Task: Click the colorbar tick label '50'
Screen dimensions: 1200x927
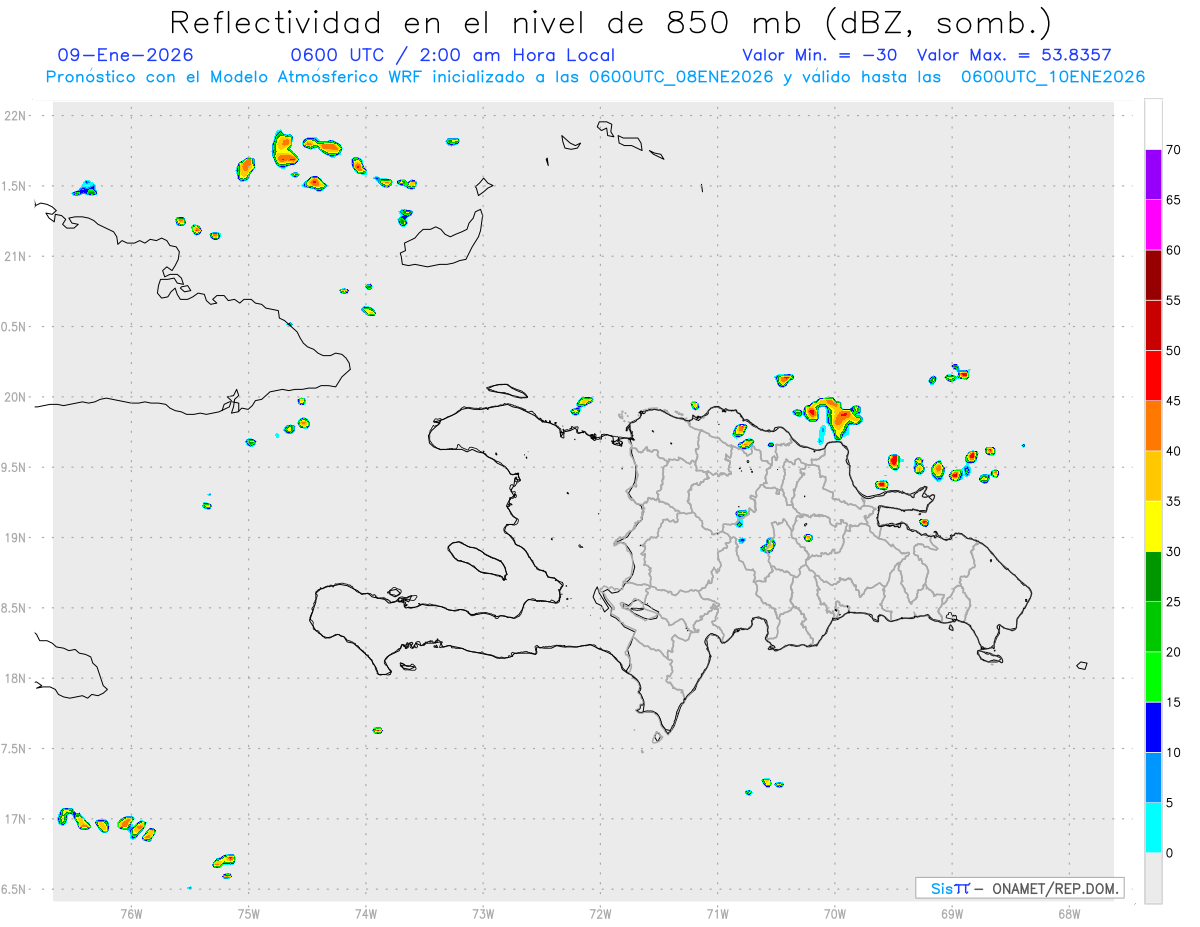Action: click(1174, 351)
